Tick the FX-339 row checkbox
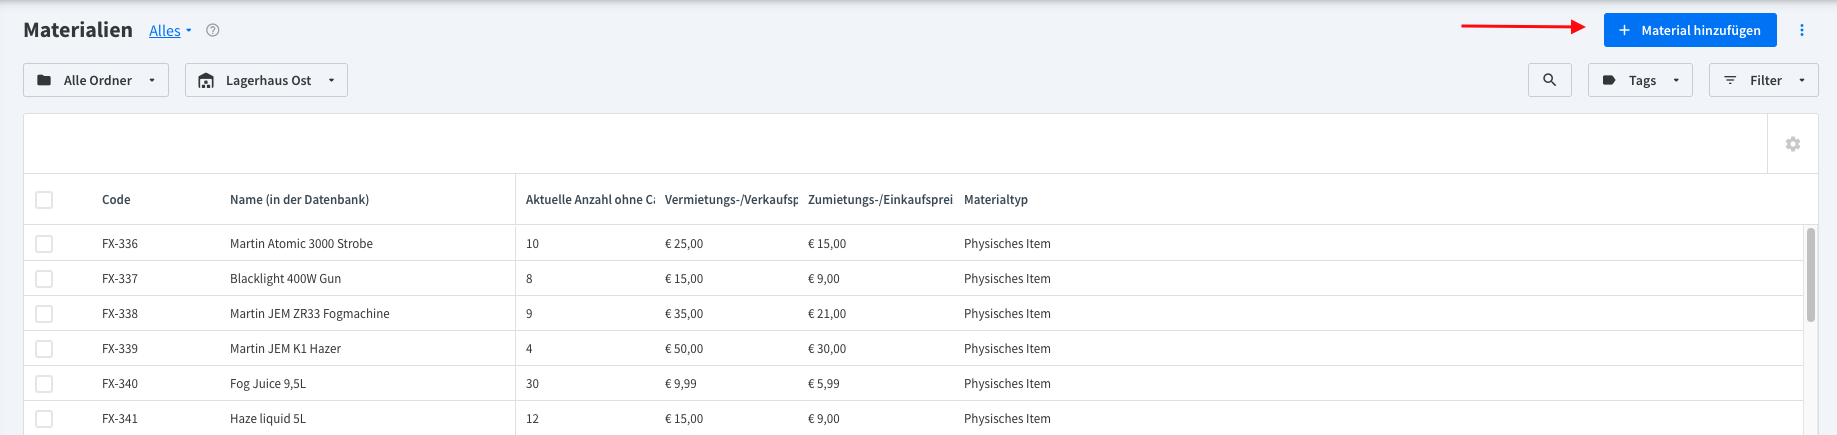 [x=44, y=349]
